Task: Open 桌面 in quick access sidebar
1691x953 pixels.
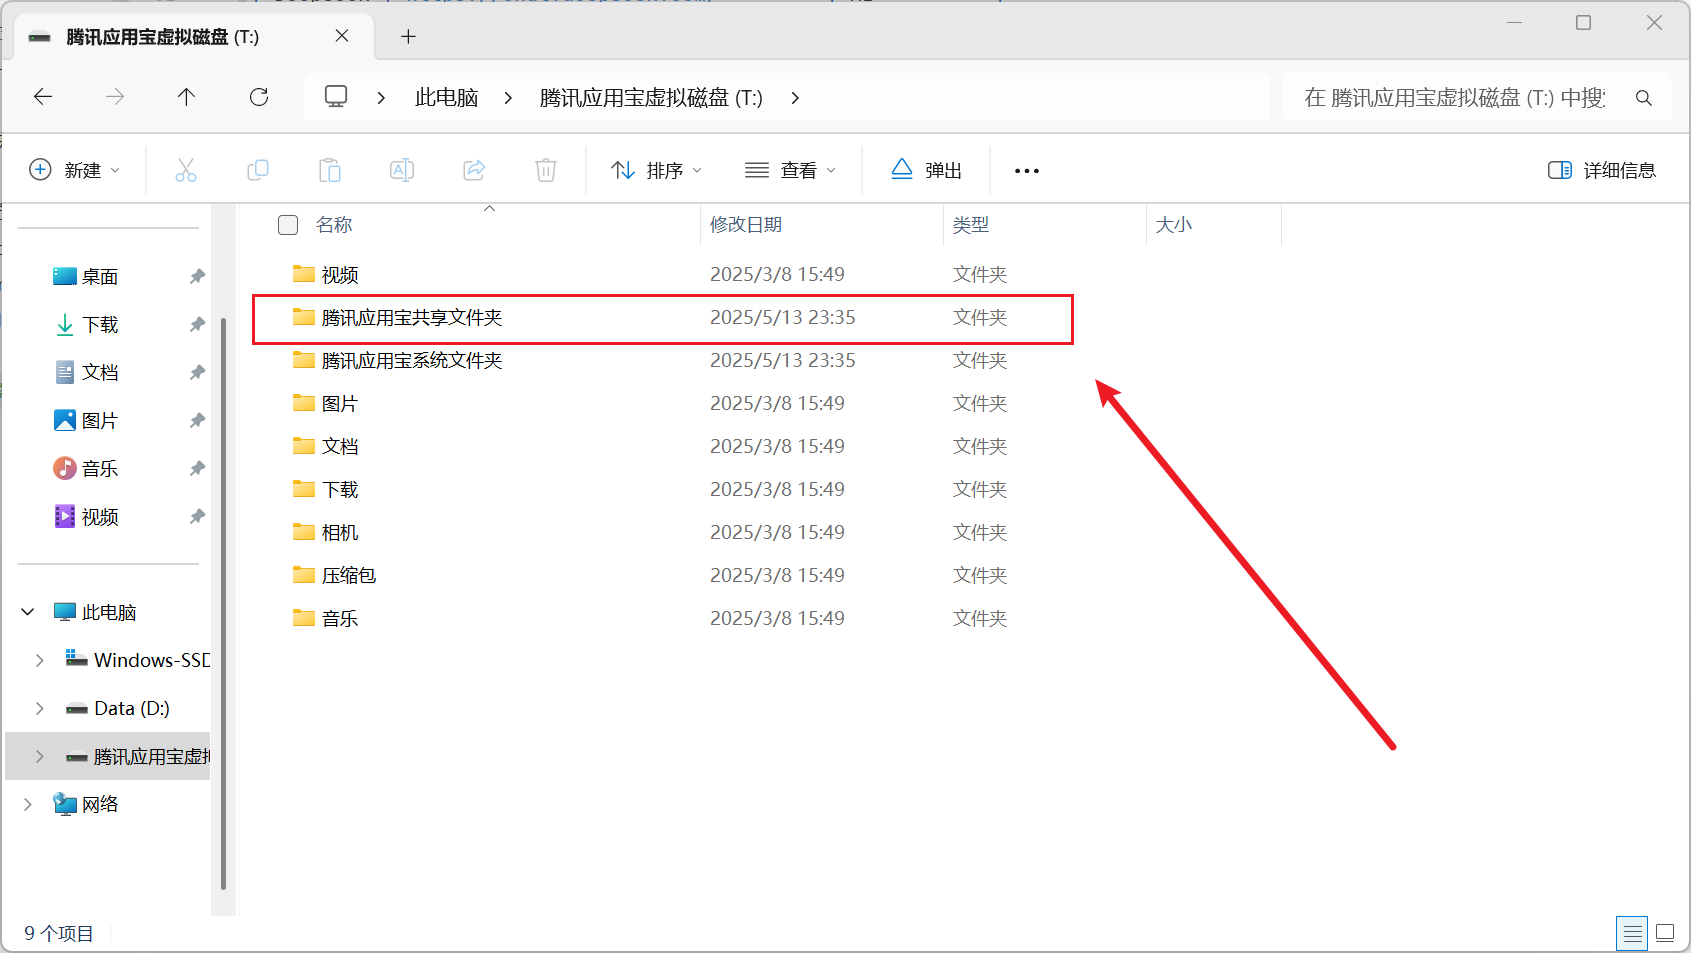Action: click(x=100, y=277)
